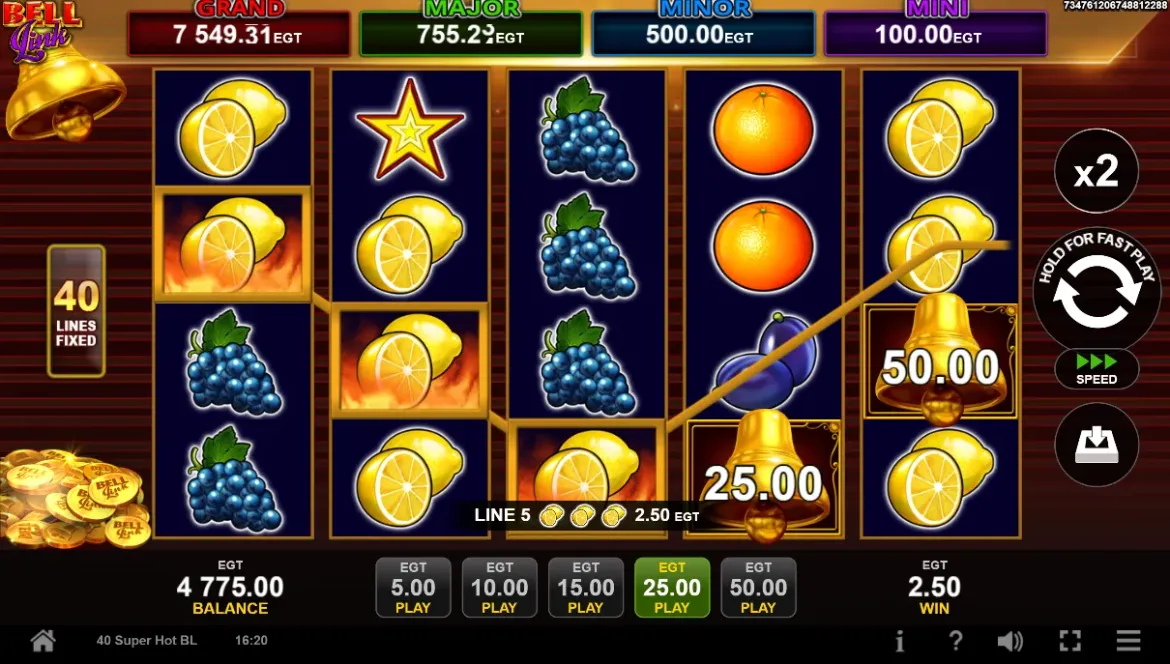1170x664 pixels.
Task: Click the 40 Lines Fixed panel
Action: pyautogui.click(x=76, y=310)
